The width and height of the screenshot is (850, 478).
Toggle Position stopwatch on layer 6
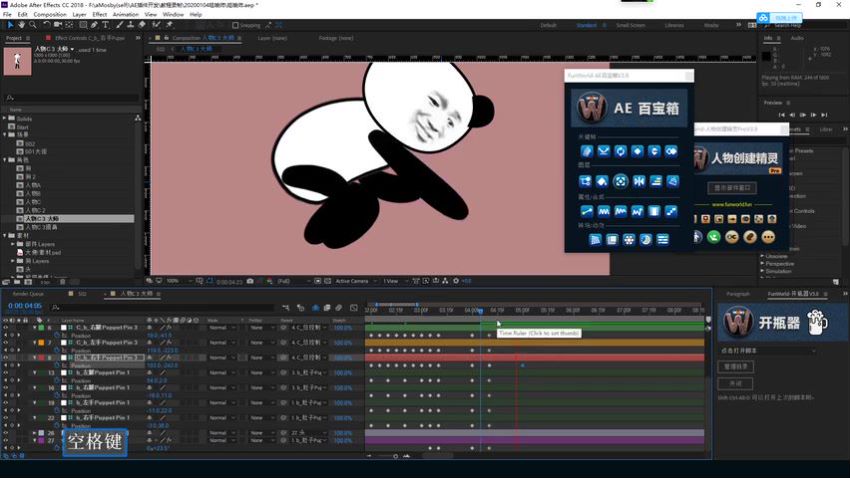click(x=57, y=335)
